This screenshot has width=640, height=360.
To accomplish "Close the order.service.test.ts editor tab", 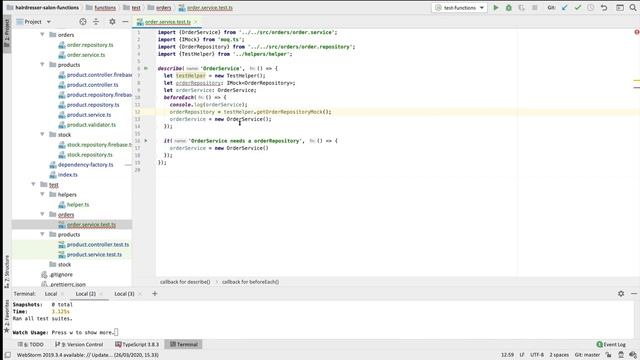I will (196, 22).
